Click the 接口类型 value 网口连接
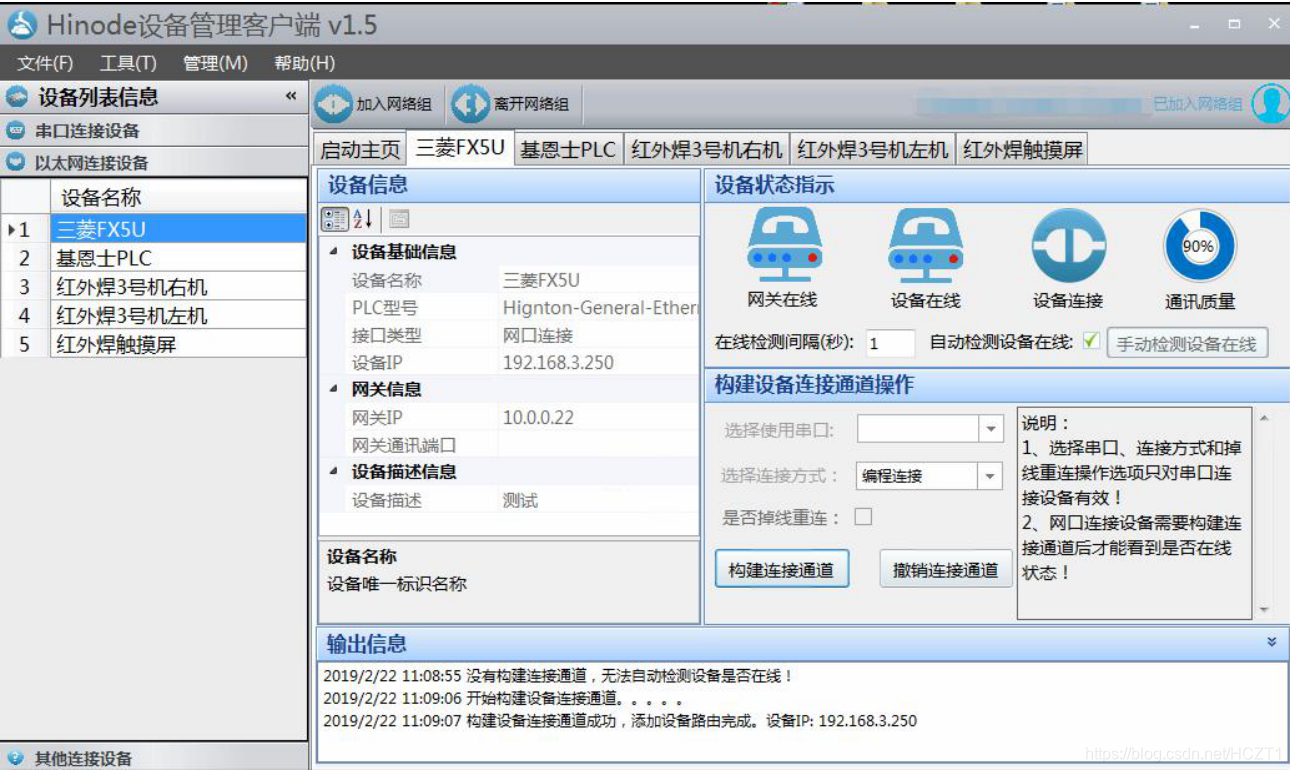This screenshot has width=1290, height=772. (537, 335)
